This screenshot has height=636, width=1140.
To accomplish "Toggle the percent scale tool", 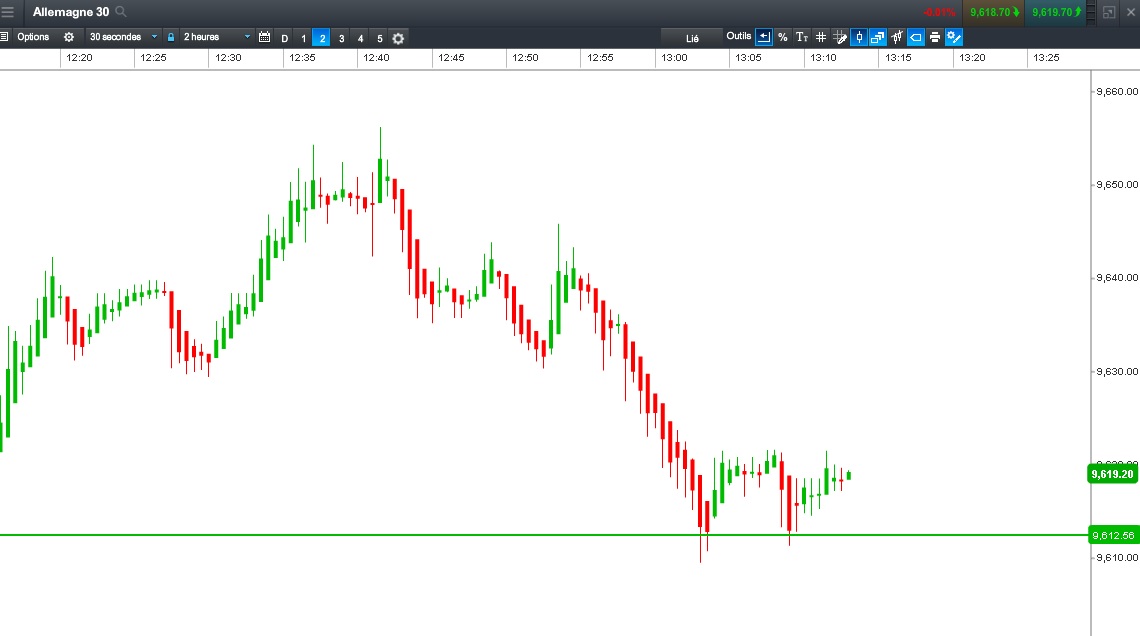I will point(782,37).
